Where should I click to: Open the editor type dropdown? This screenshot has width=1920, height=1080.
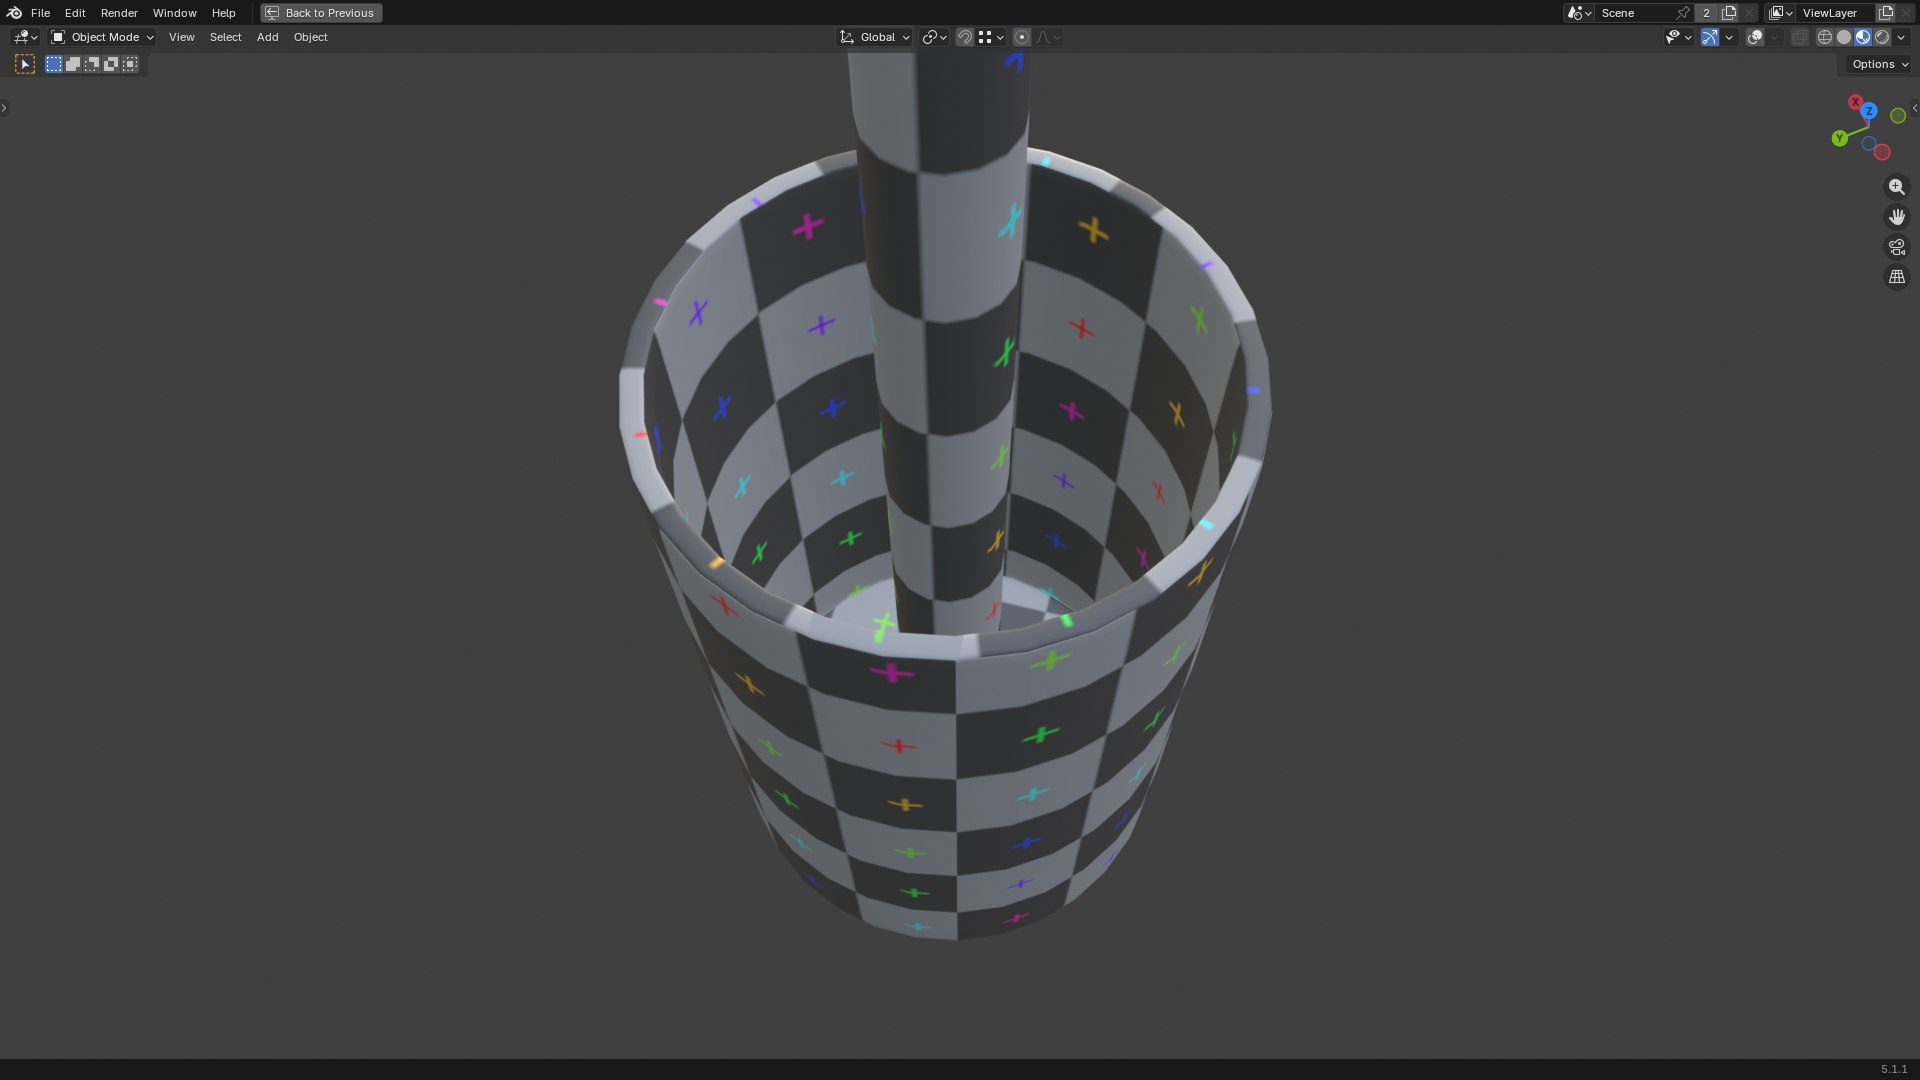coord(25,37)
